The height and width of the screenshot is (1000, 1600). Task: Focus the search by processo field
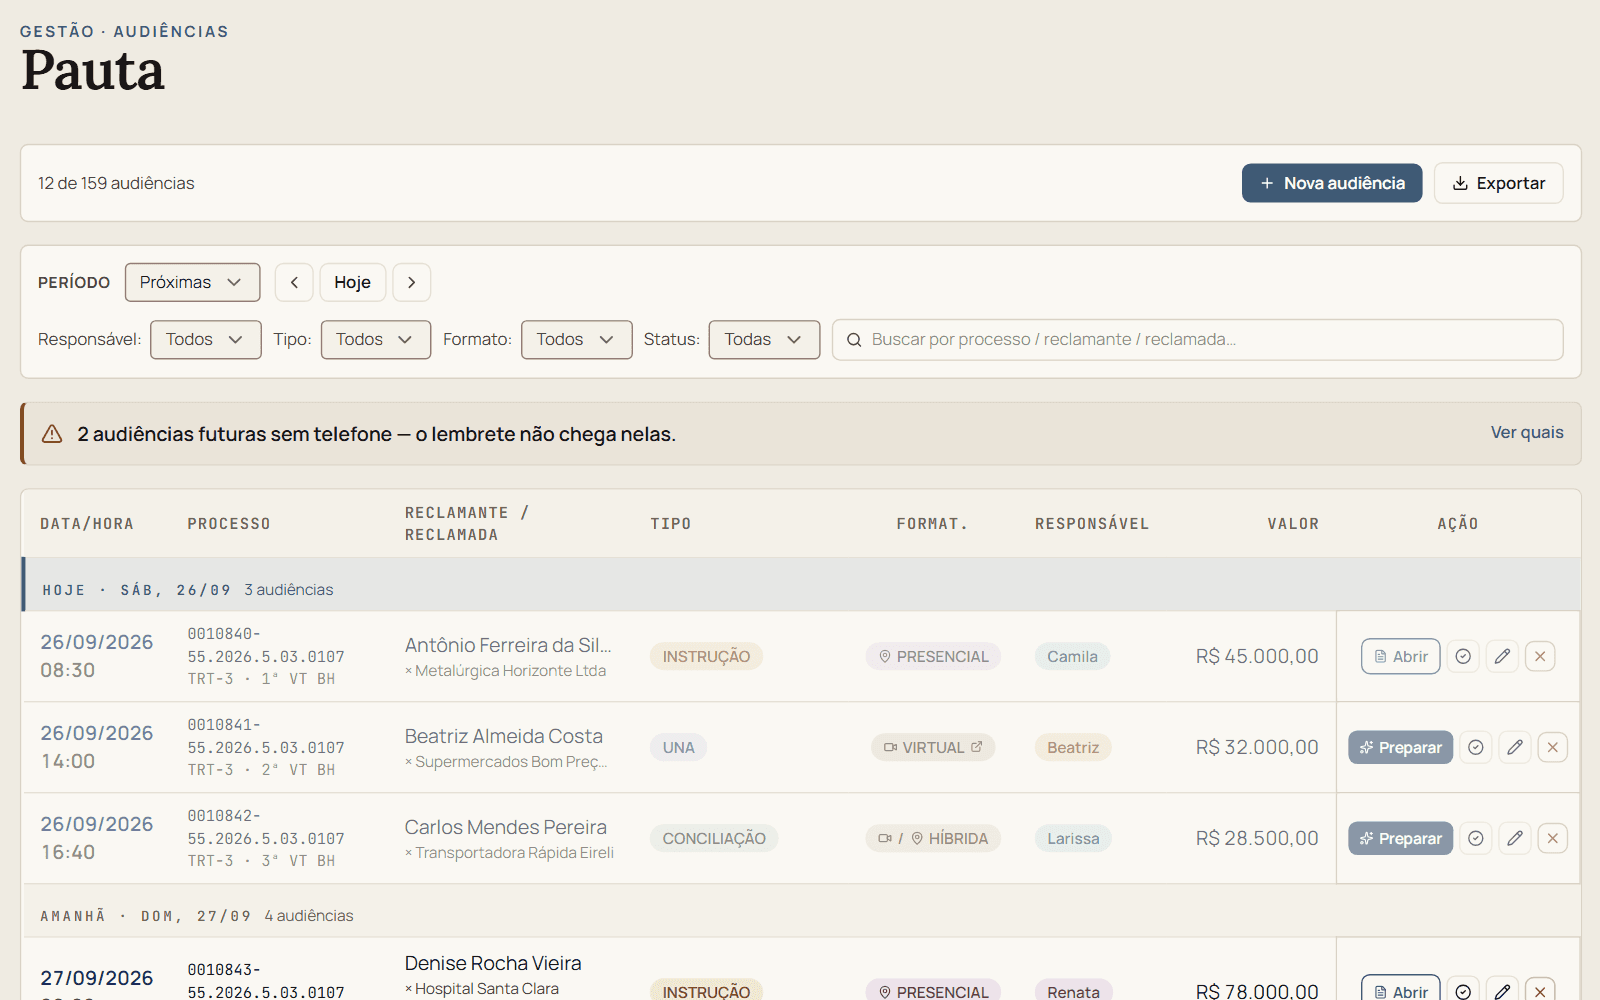click(1197, 340)
